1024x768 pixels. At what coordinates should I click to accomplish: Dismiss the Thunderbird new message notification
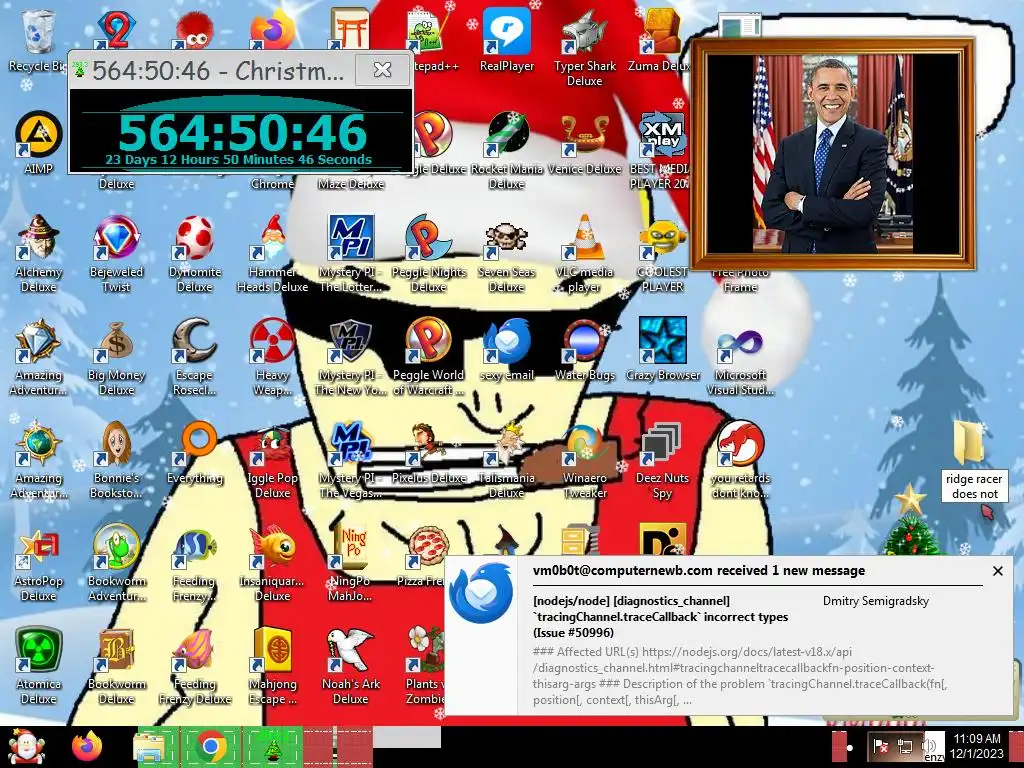(997, 571)
